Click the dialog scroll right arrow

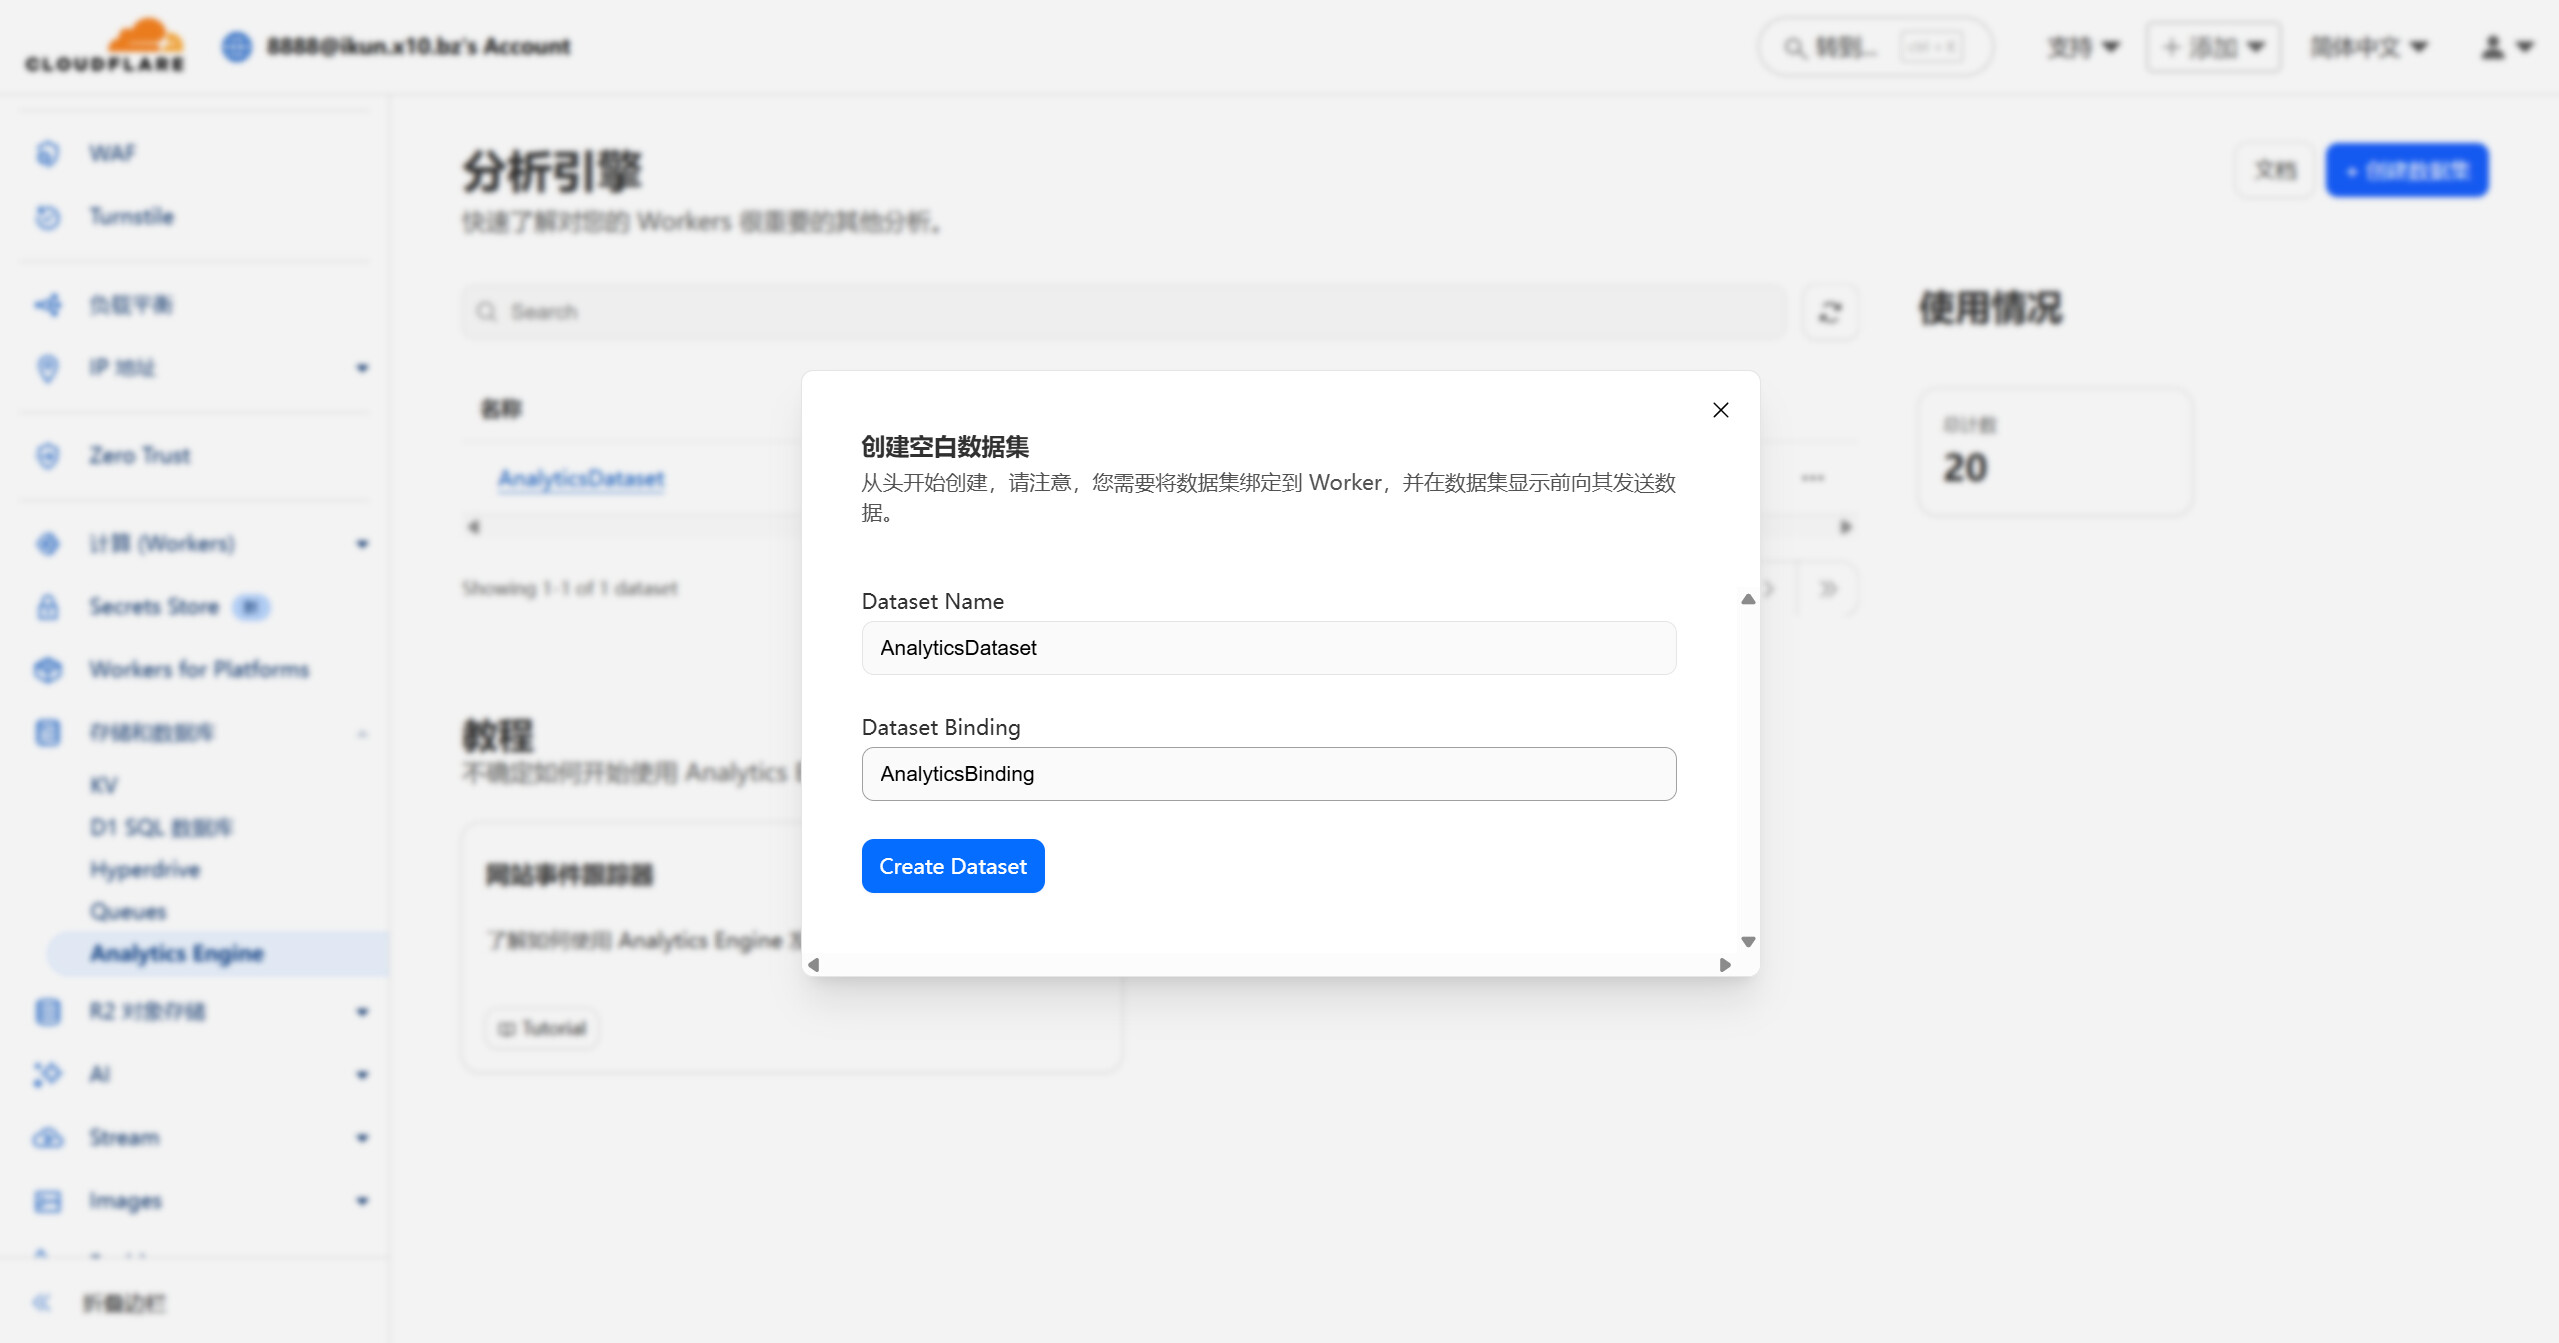pos(1724,965)
